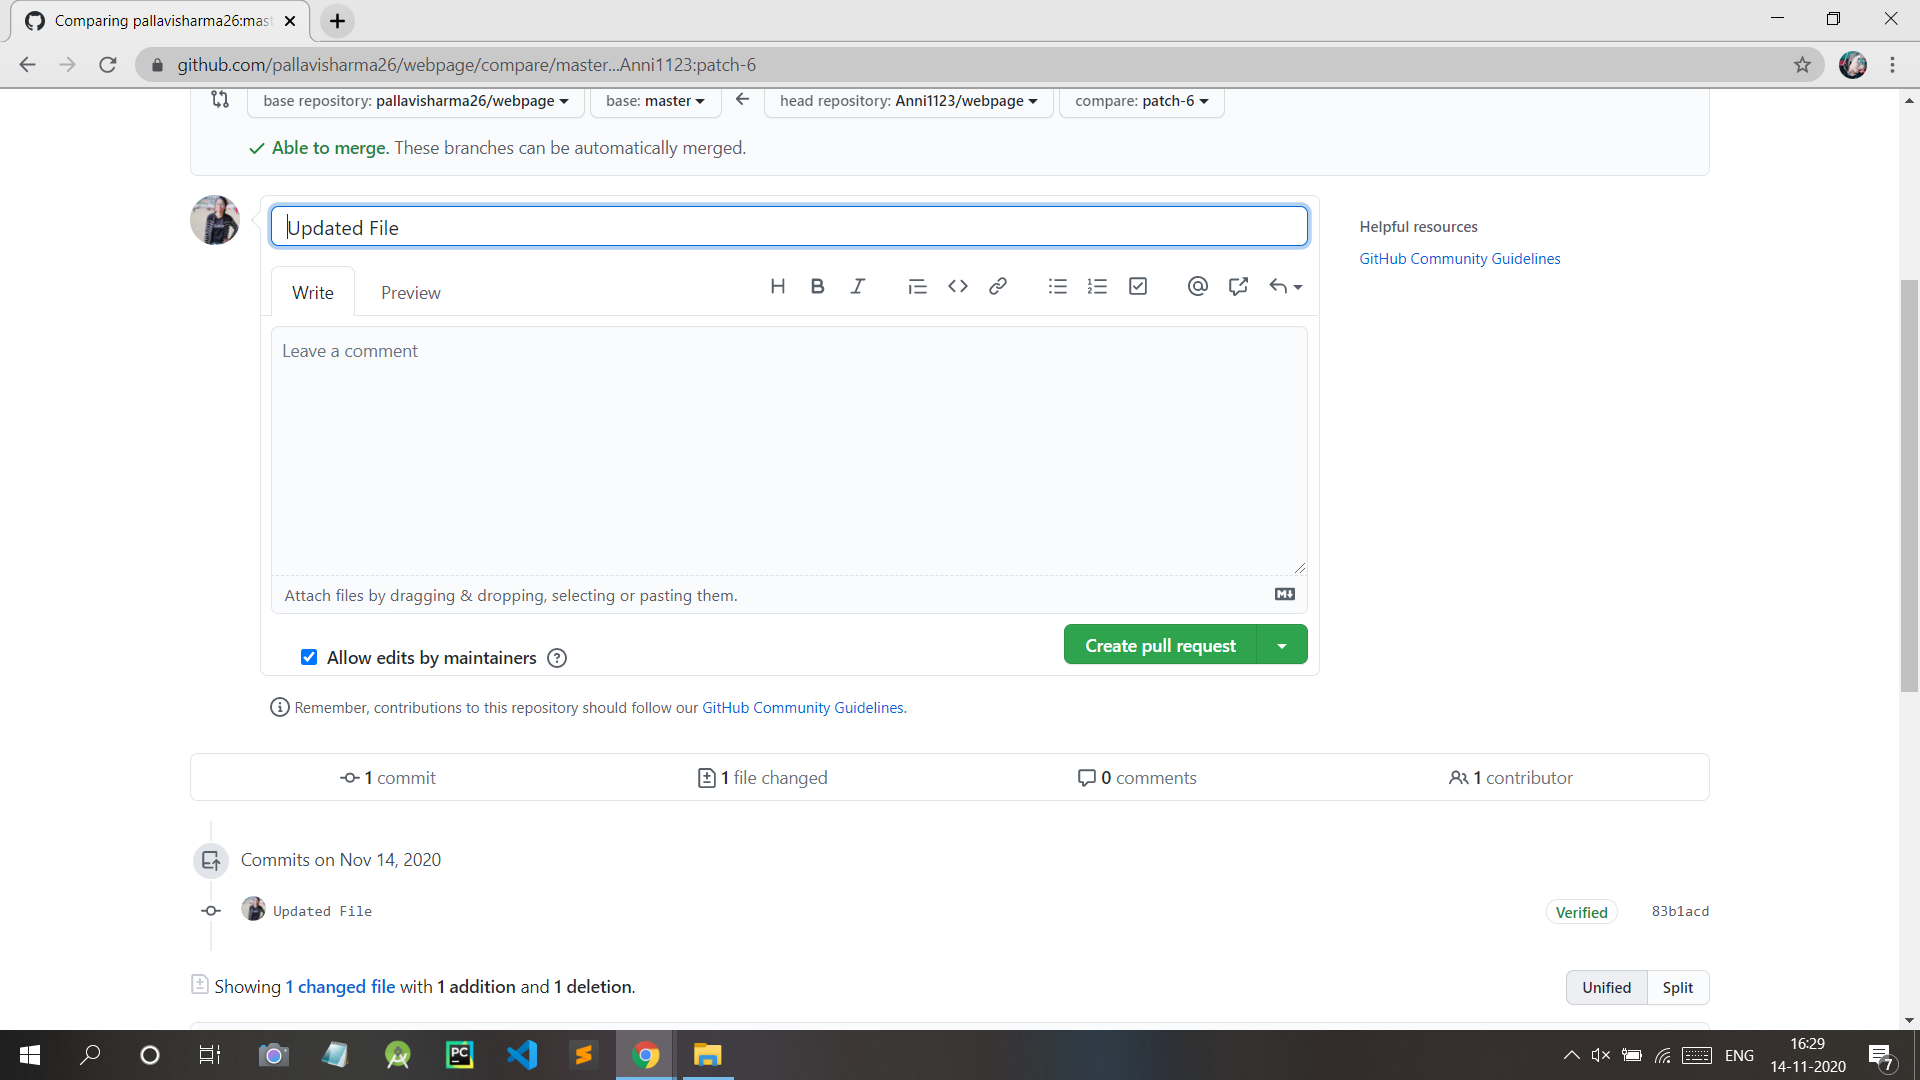Open the base: master branch dropdown
Image resolution: width=1920 pixels, height=1080 pixels.
(x=655, y=101)
